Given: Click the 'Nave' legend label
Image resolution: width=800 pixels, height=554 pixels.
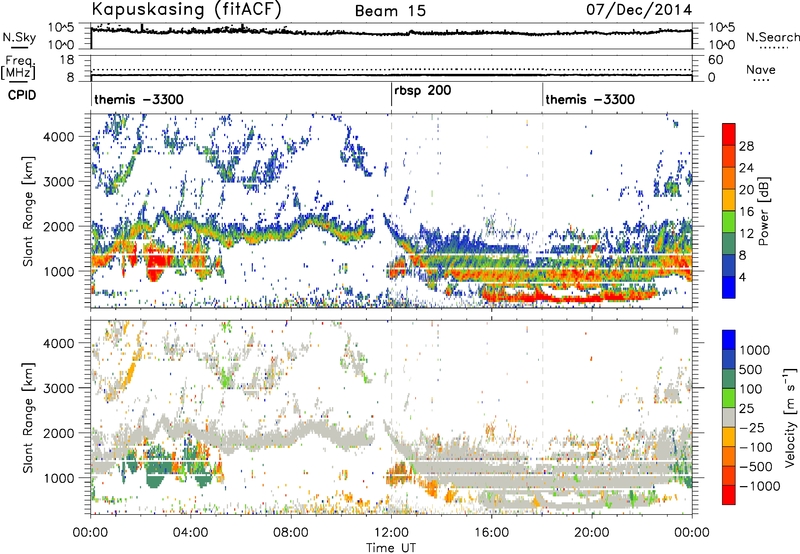Looking at the screenshot, I should click(x=761, y=70).
